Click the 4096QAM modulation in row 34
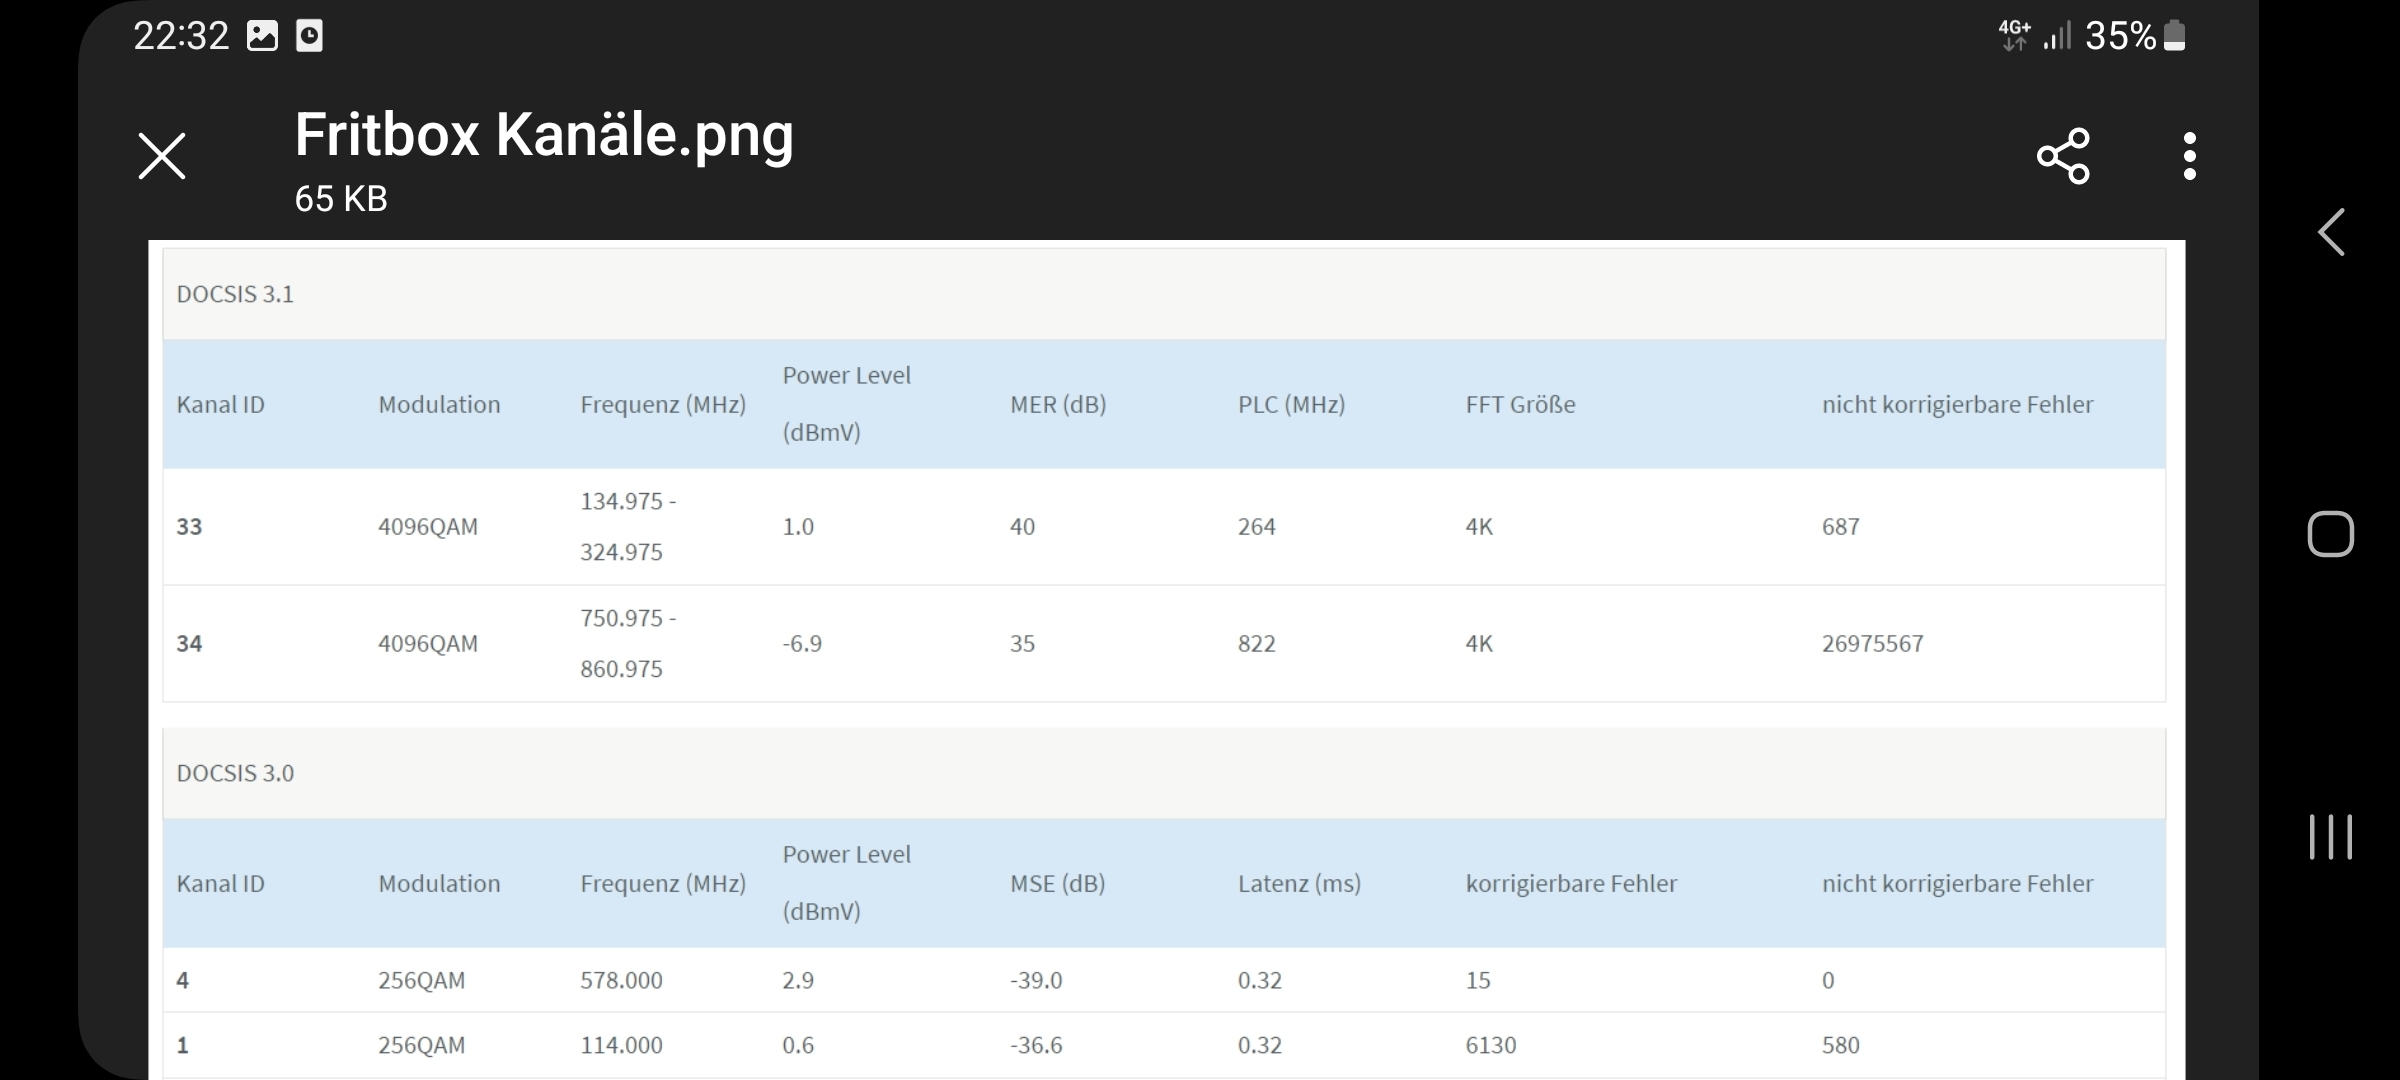Screen dimensions: 2400x1080 coord(428,644)
